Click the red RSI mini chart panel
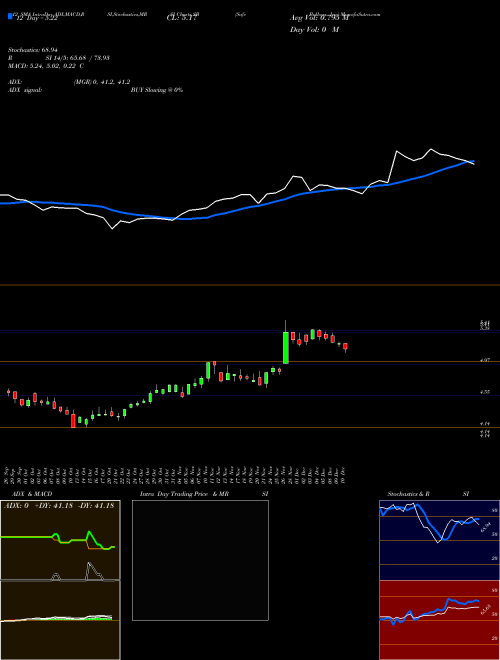The image size is (500, 660). [439, 620]
